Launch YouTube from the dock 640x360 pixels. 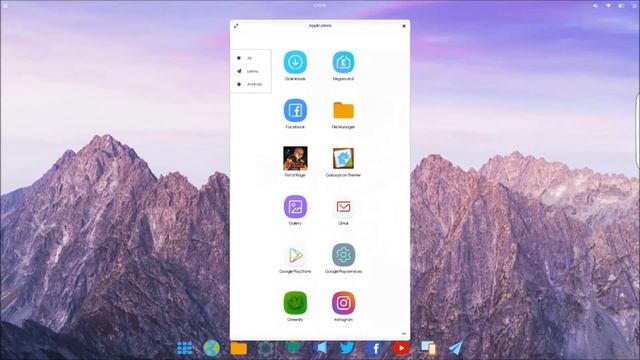point(401,348)
